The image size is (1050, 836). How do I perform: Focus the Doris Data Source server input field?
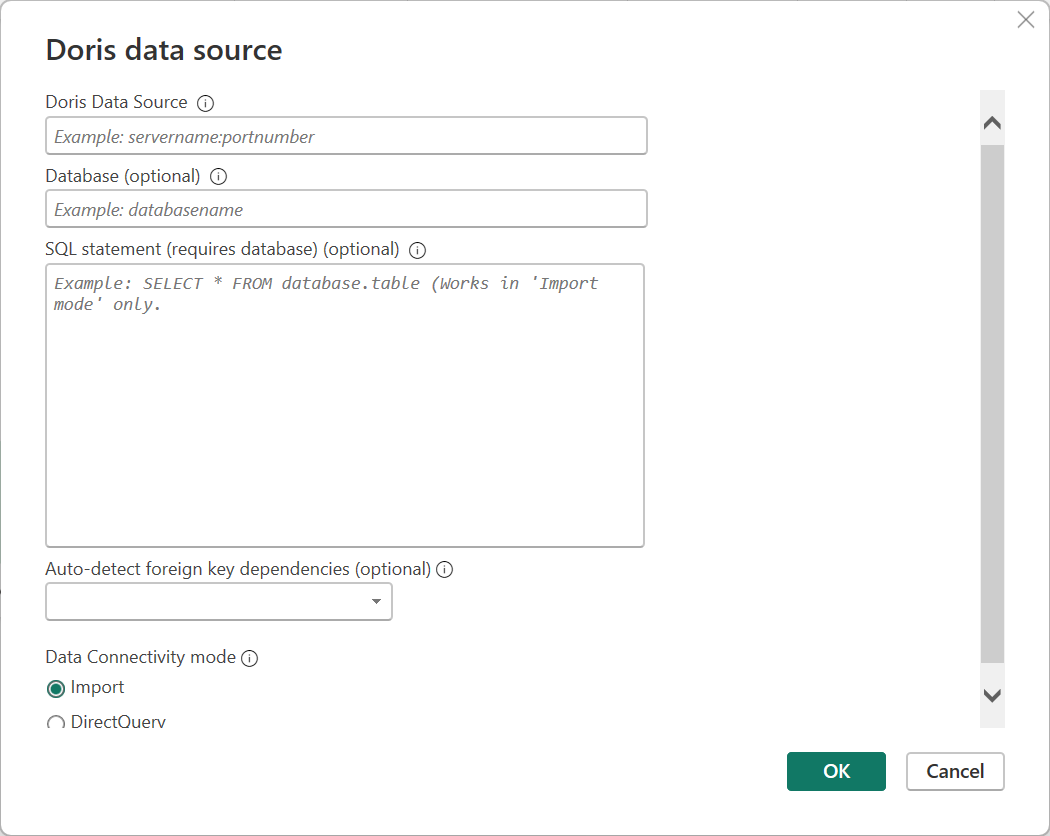click(346, 136)
